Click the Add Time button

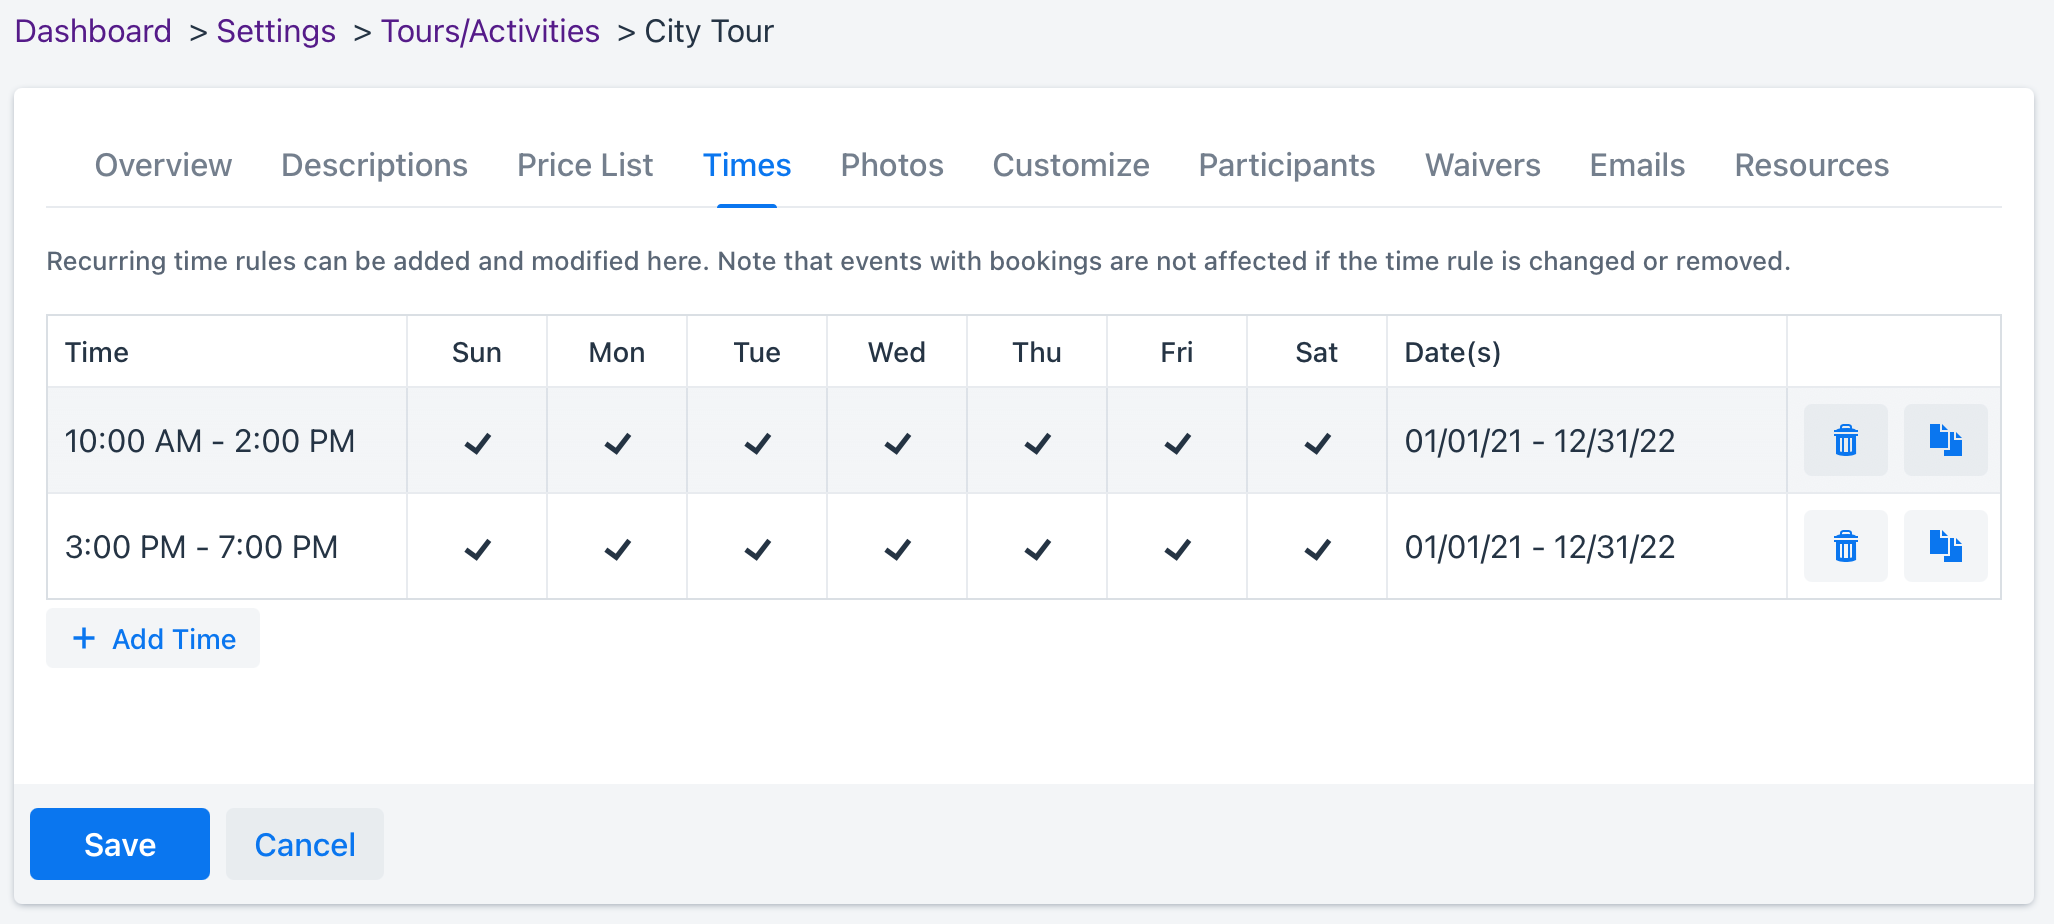(x=153, y=638)
